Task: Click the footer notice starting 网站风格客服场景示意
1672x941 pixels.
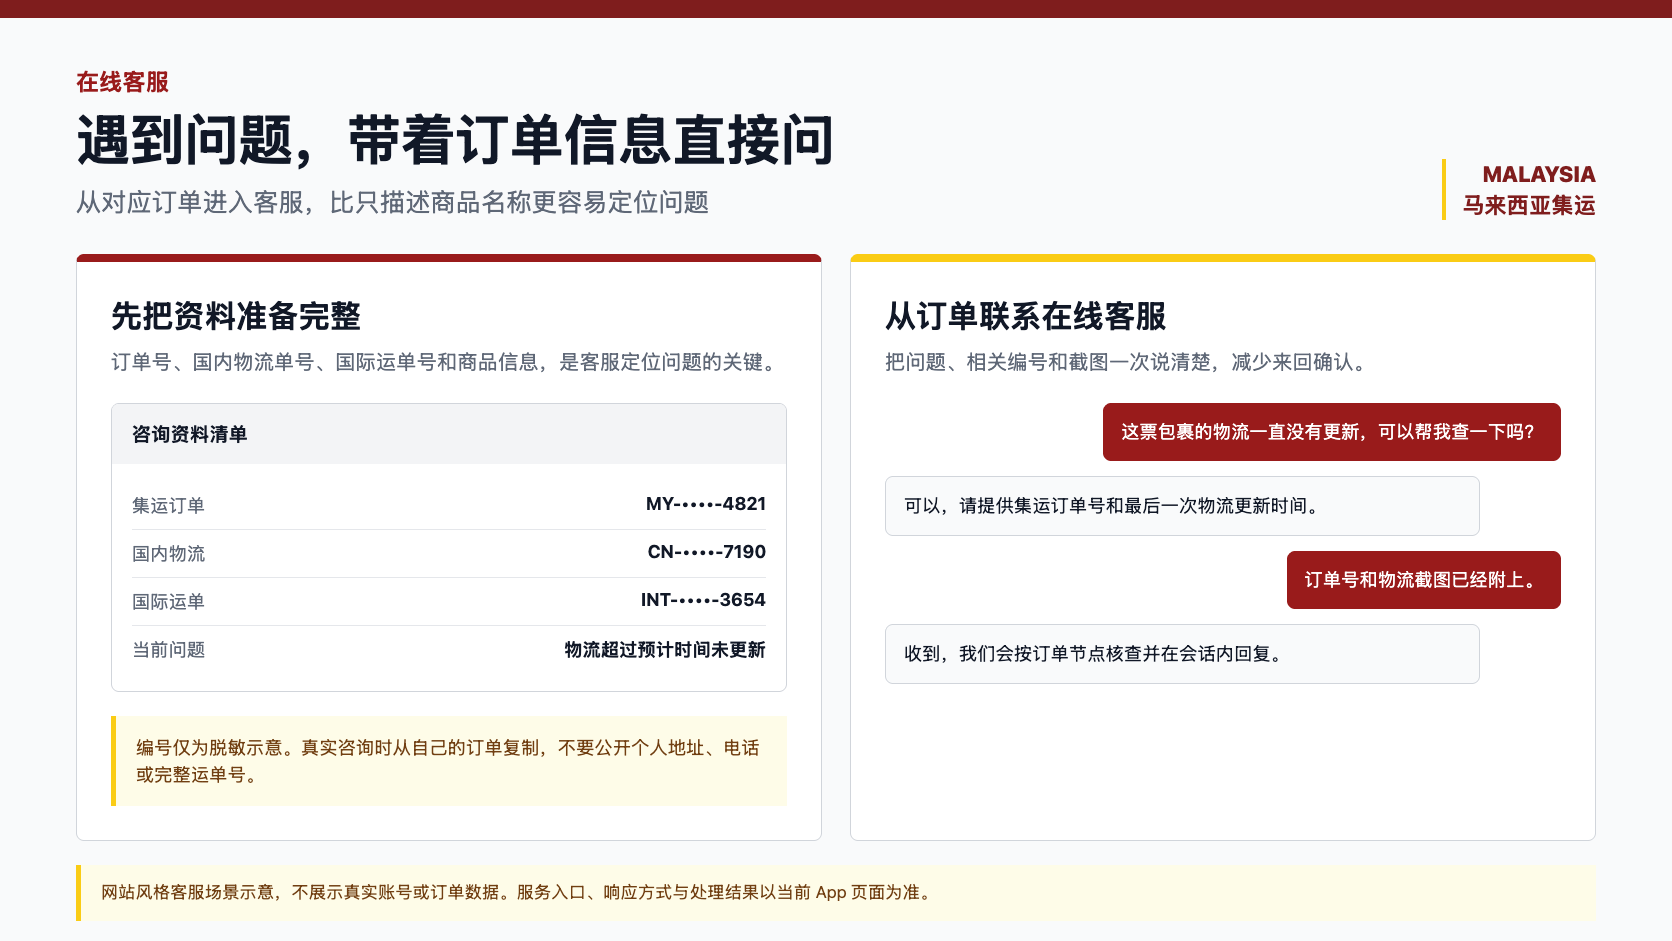Action: click(x=836, y=893)
